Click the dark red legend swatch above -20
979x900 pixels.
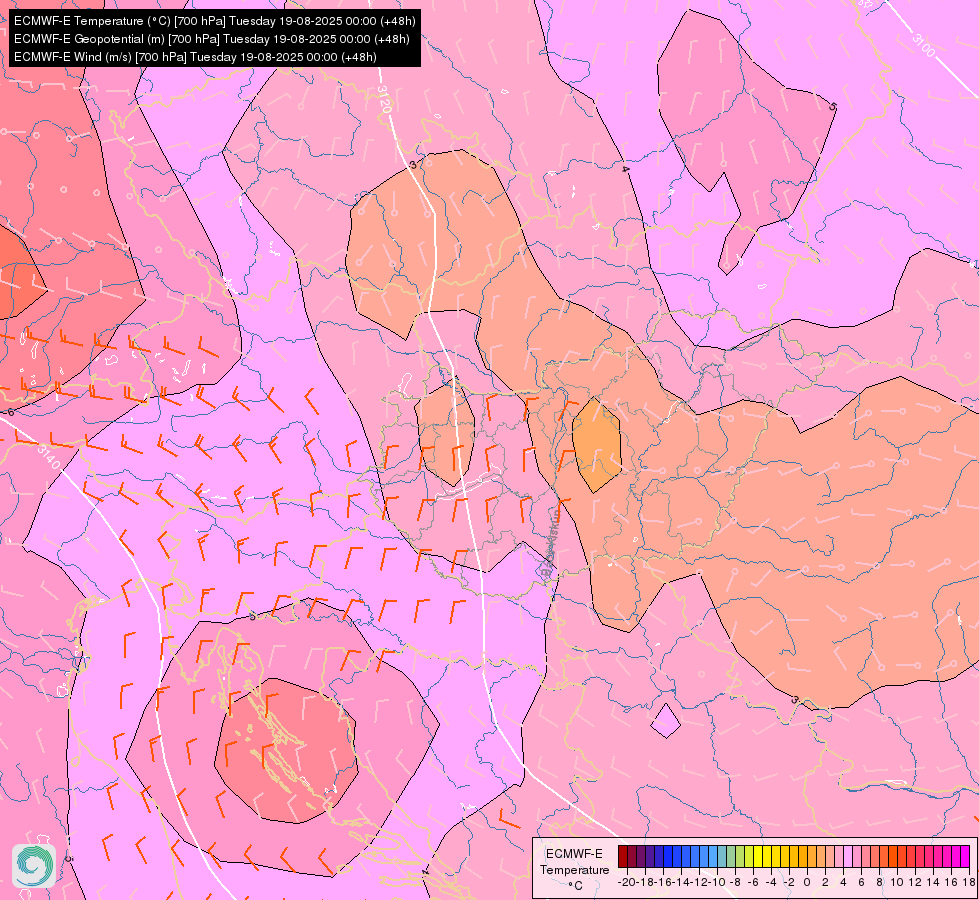pyautogui.click(x=622, y=856)
